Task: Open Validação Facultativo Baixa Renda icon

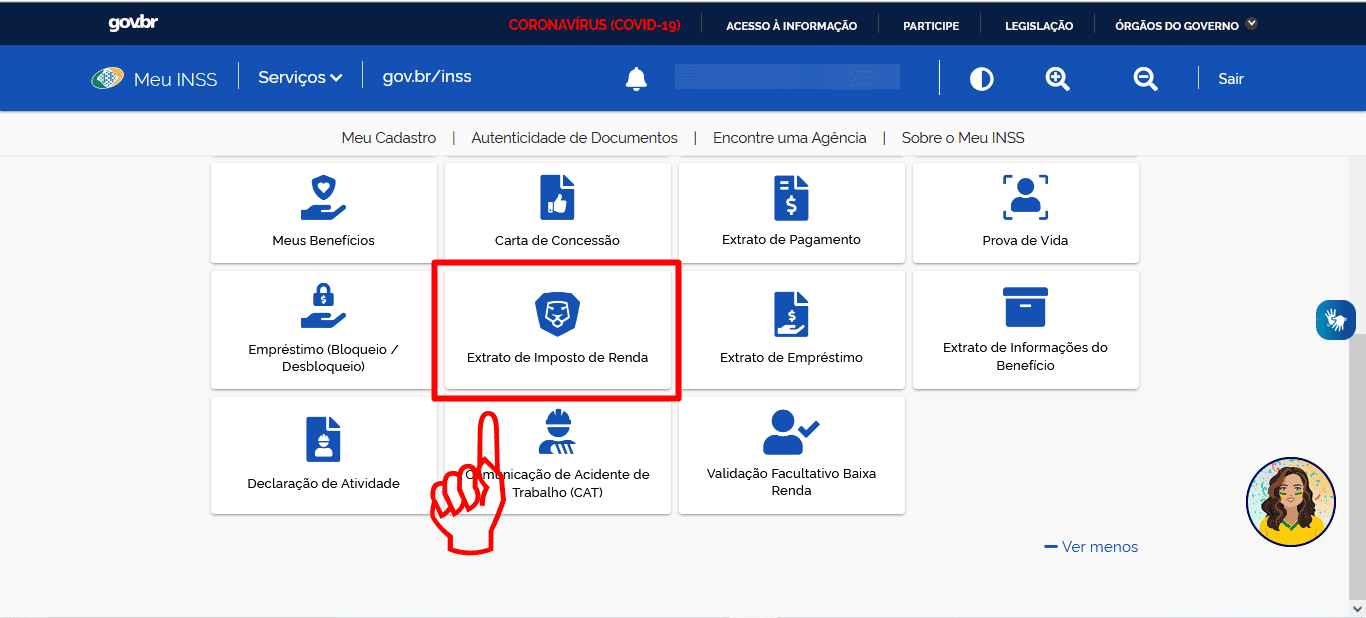Action: click(x=791, y=432)
